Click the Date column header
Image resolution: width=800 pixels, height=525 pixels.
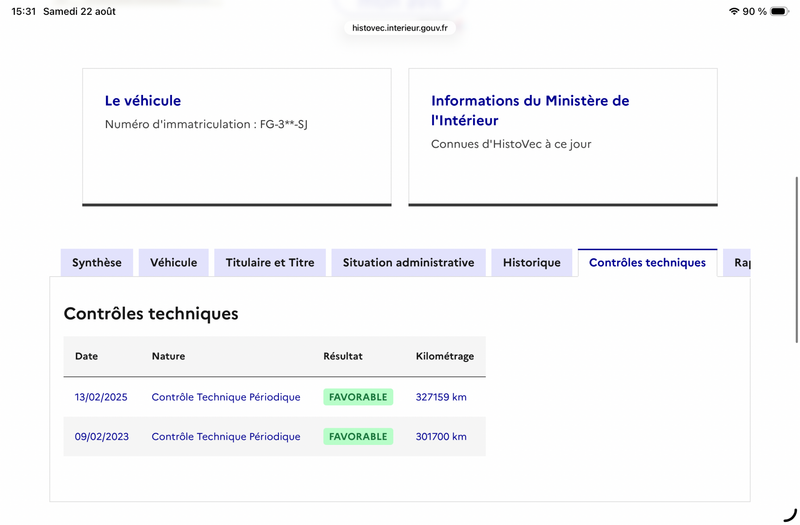point(86,356)
